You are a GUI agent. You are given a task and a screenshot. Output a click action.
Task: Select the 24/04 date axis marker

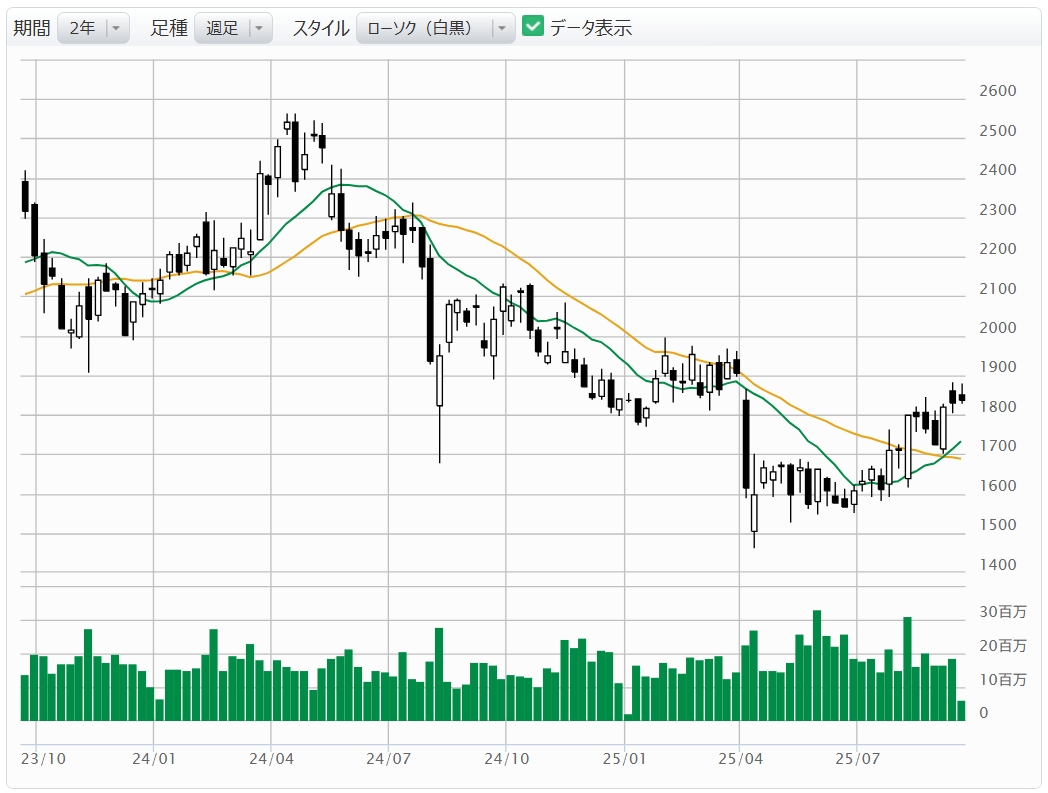pos(271,759)
